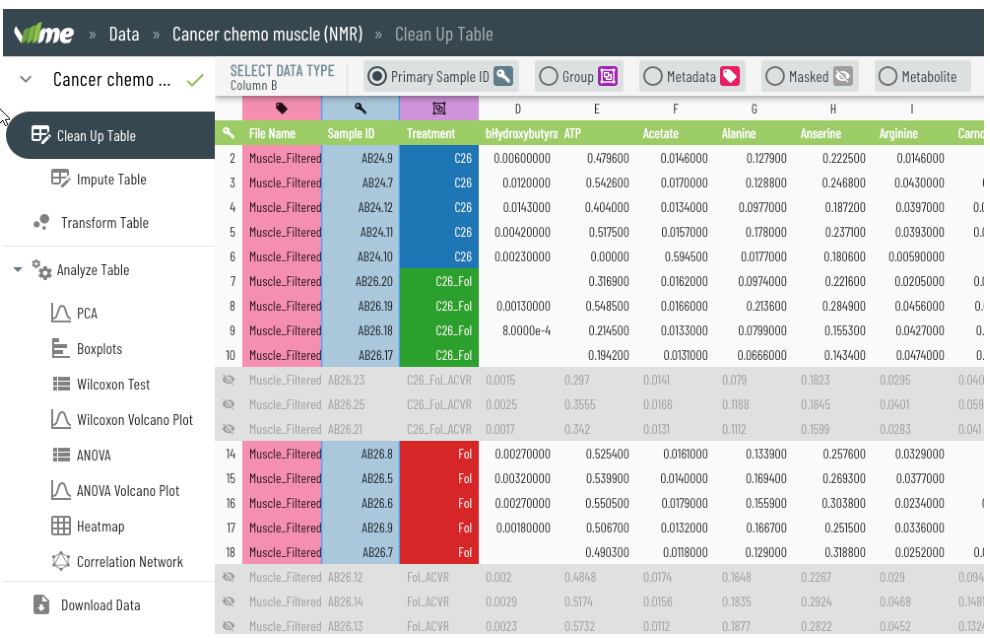Click the red Fol treatment cell for AB26.8
990x640 pixels.
(438, 454)
